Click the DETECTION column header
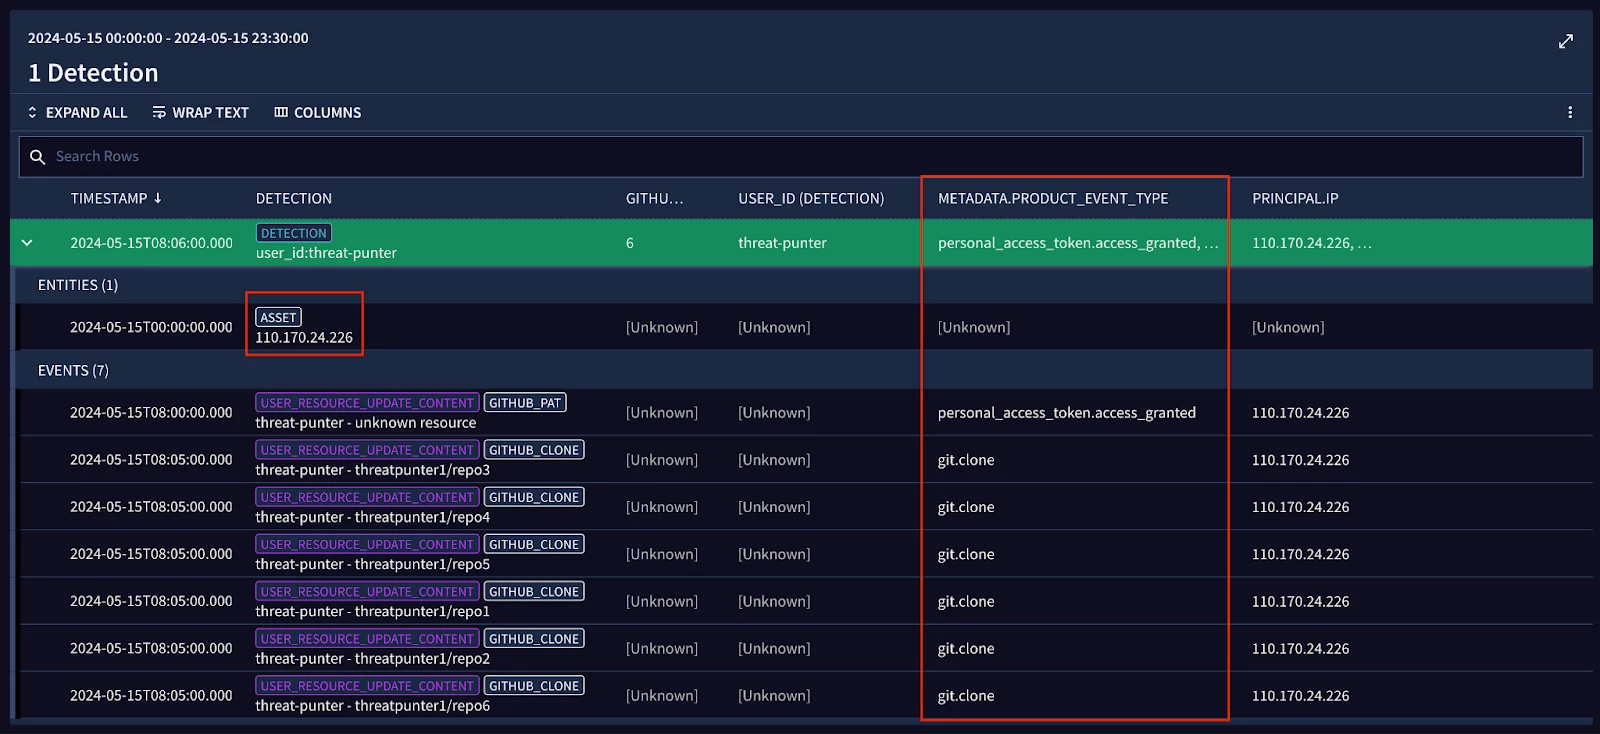The image size is (1600, 734). 293,198
